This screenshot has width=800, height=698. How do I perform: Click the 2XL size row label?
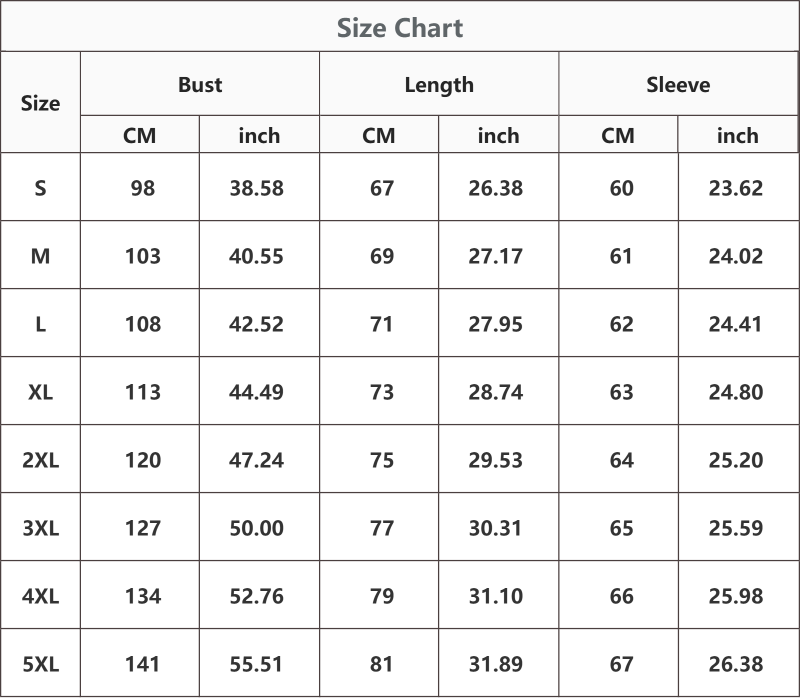[x=40, y=460]
